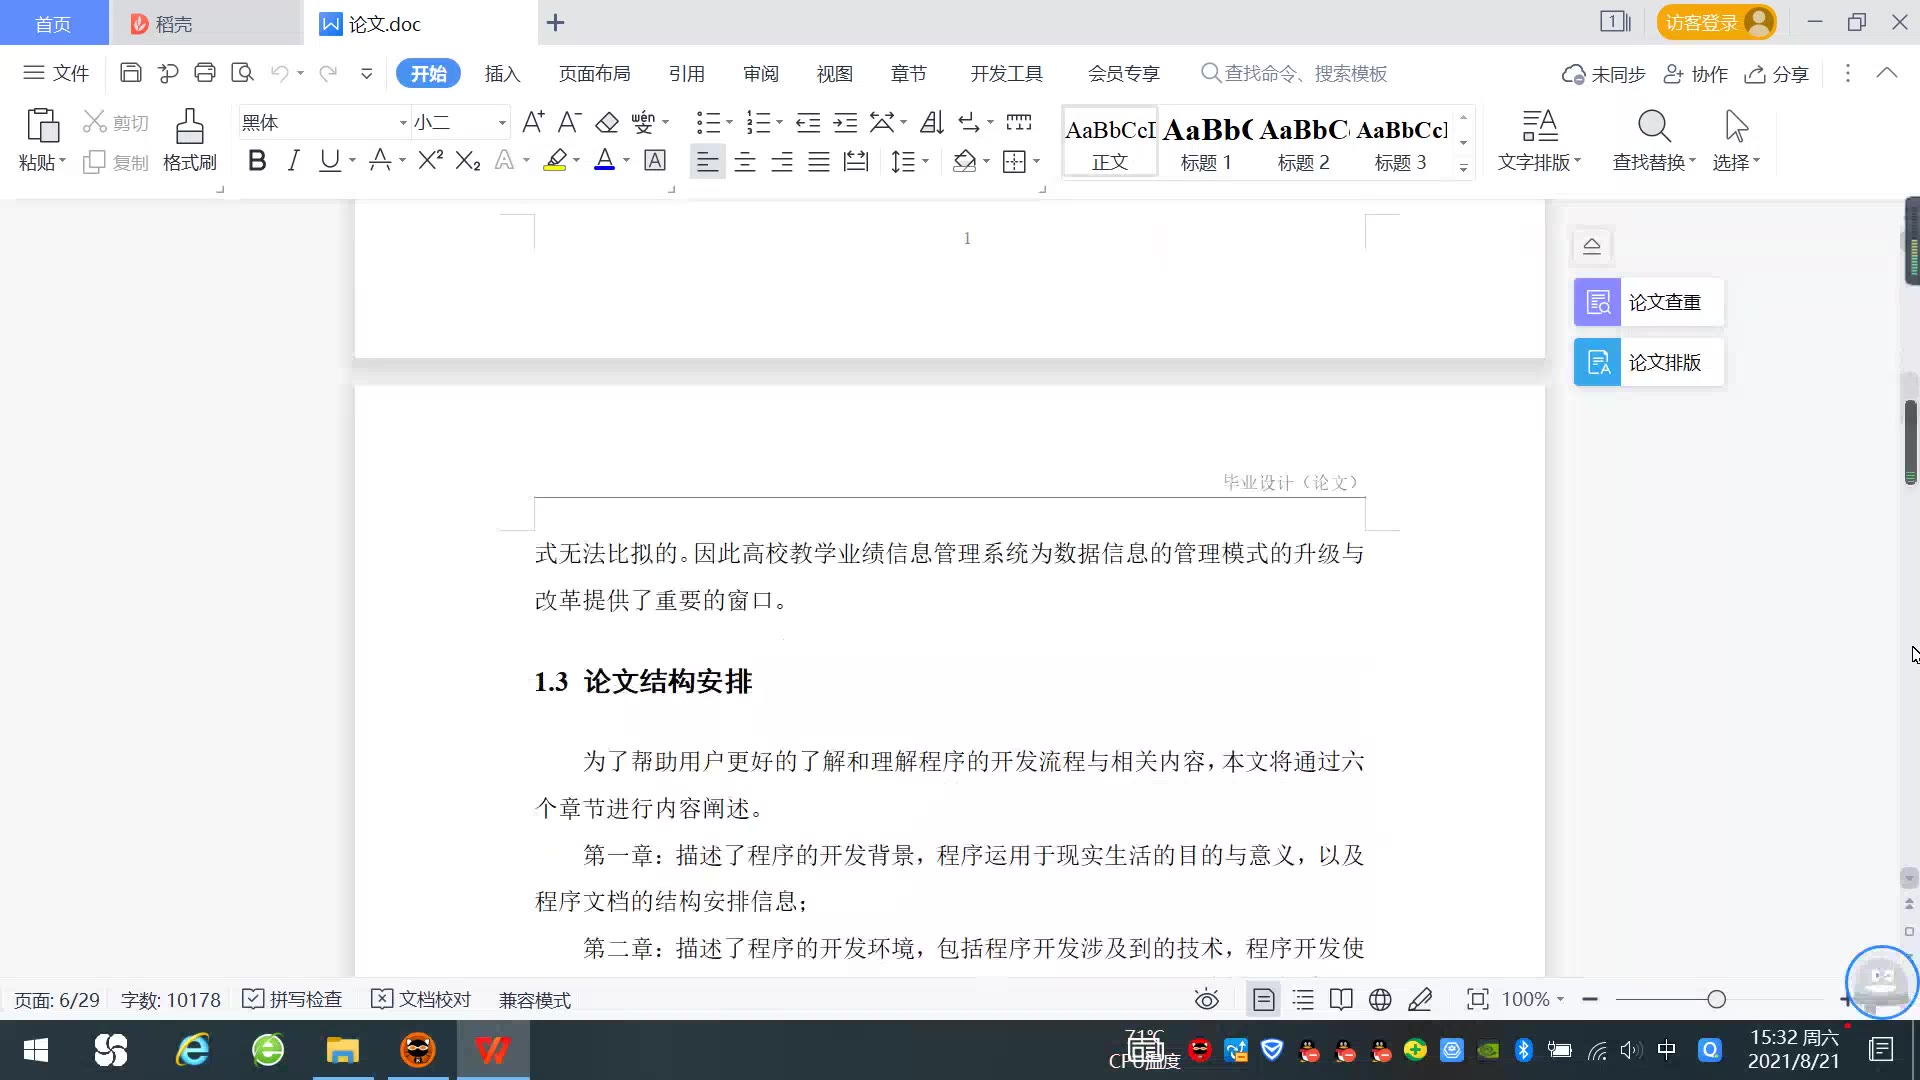This screenshot has width=1920, height=1080.
Task: Apply superscript formatting
Action: pos(430,161)
